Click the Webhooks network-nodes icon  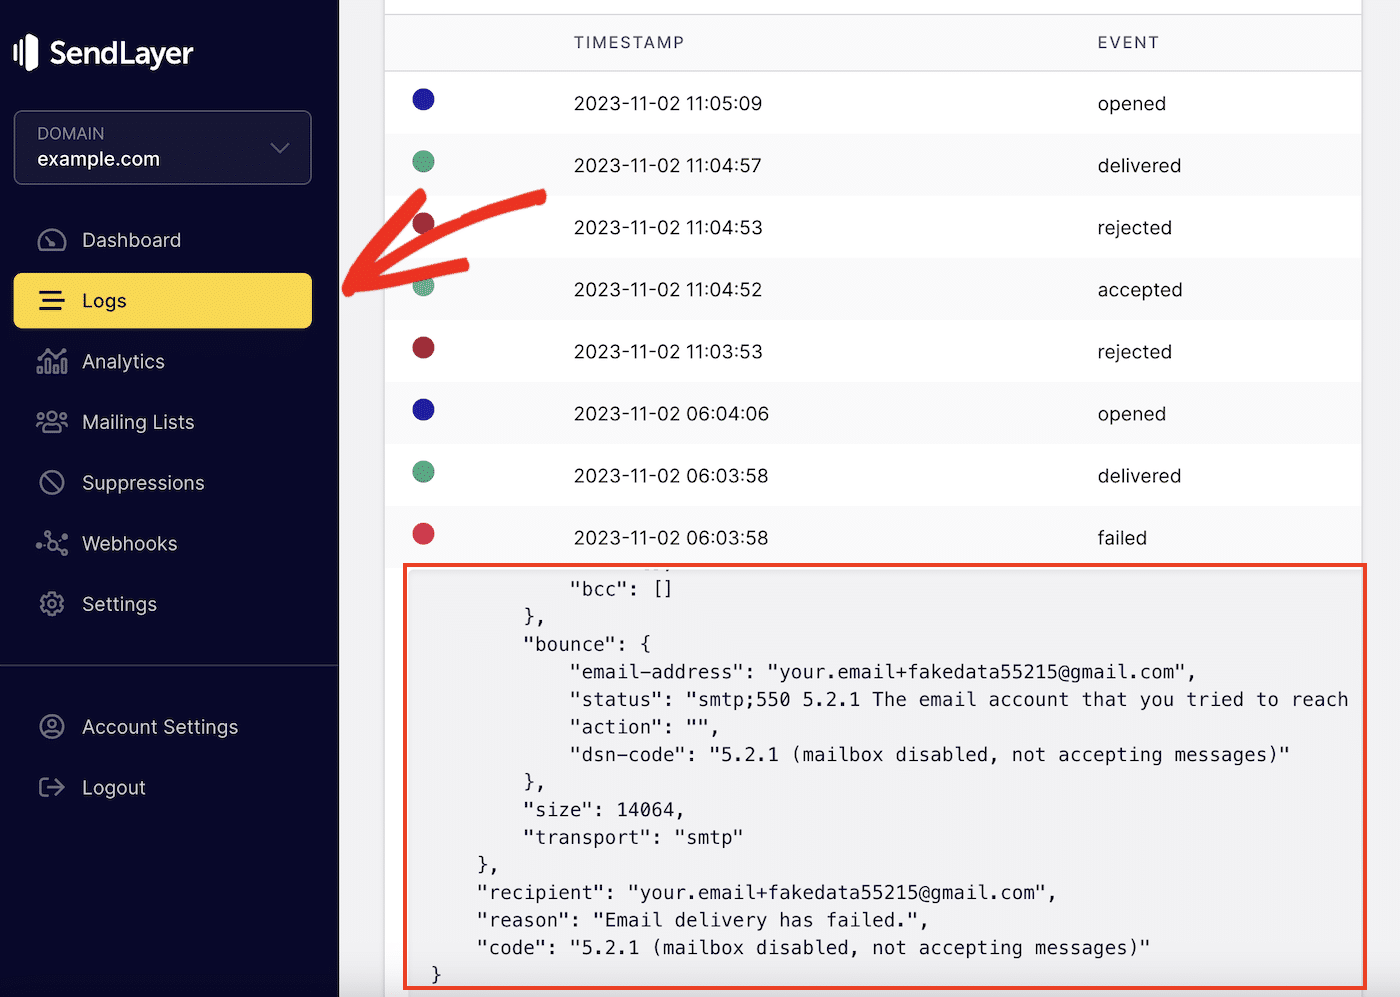(51, 543)
